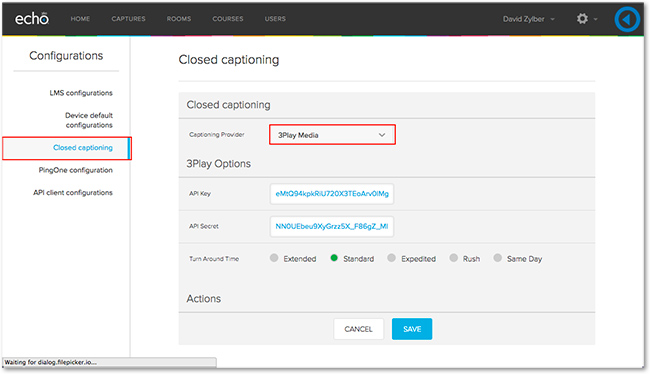Select Standard turn around time
Viewport: 650px width, 374px height.
(x=334, y=258)
